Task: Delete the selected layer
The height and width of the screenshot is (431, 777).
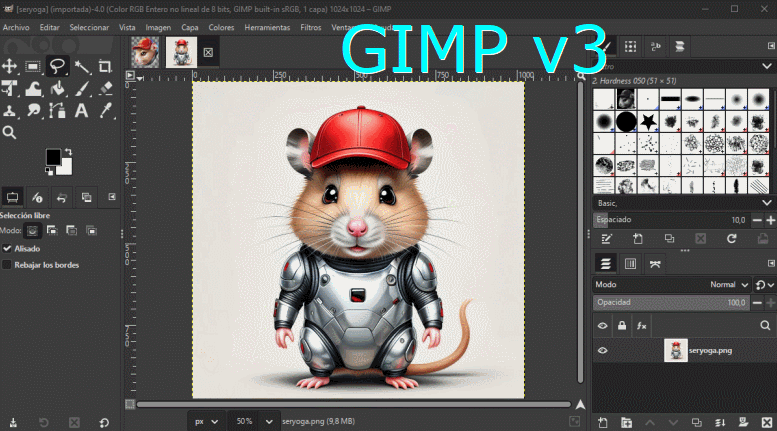Action: 767,423
